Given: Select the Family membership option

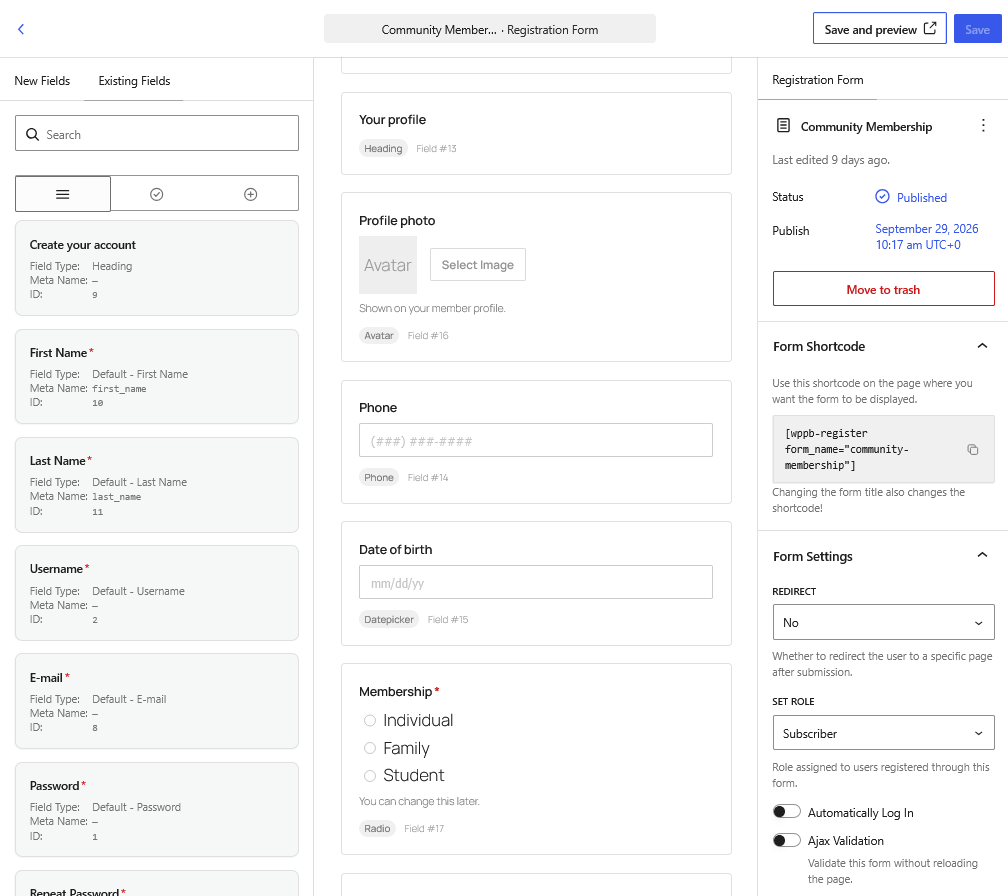Looking at the screenshot, I should pos(370,748).
